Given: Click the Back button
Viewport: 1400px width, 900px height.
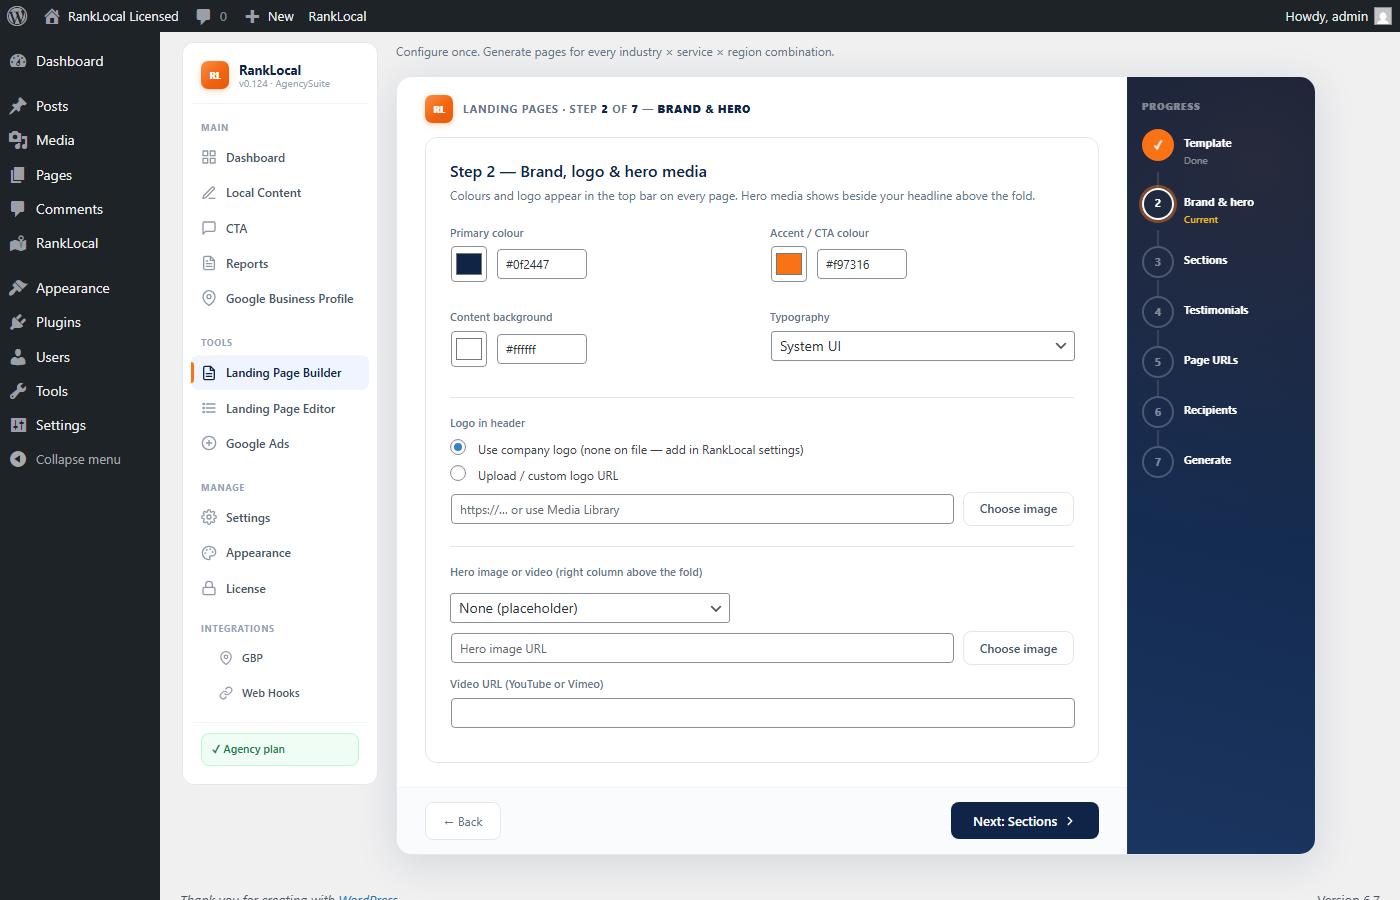Looking at the screenshot, I should click(463, 821).
